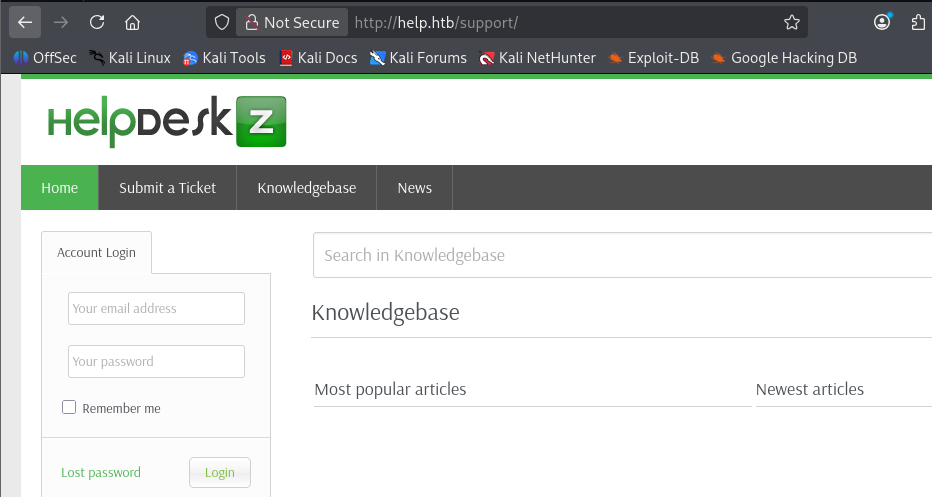The height and width of the screenshot is (497, 932).
Task: Click the browser back arrow button
Action: [25, 22]
